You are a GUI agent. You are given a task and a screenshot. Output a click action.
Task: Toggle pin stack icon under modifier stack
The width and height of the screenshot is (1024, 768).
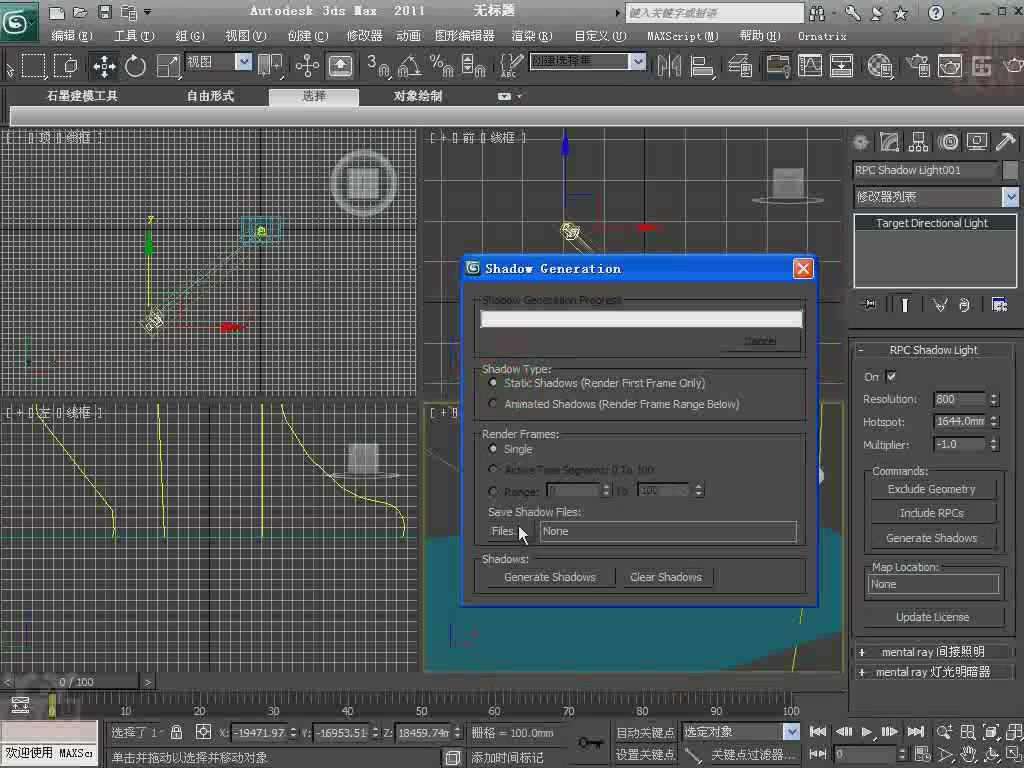pos(870,304)
